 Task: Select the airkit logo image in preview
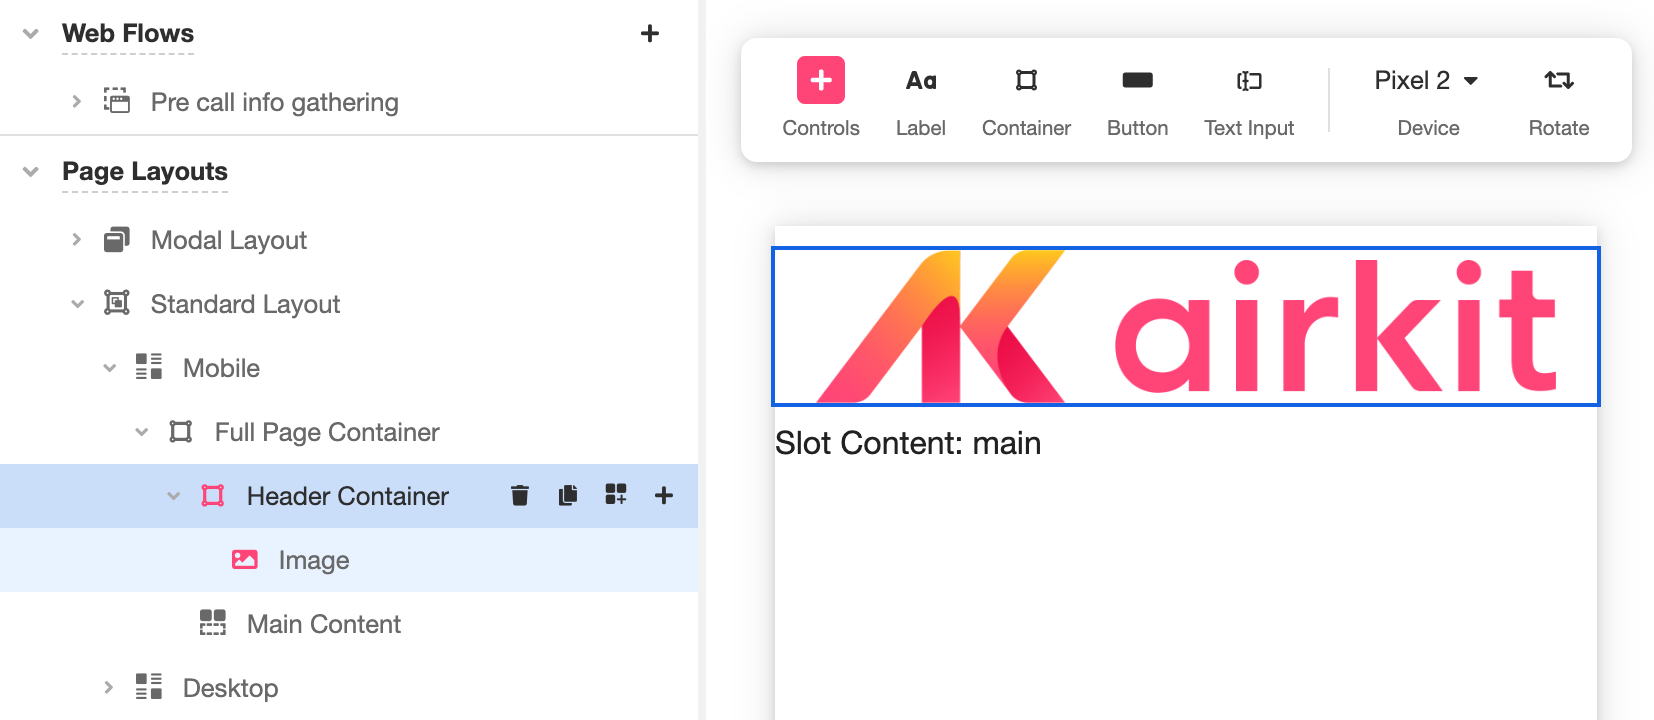pos(1186,326)
